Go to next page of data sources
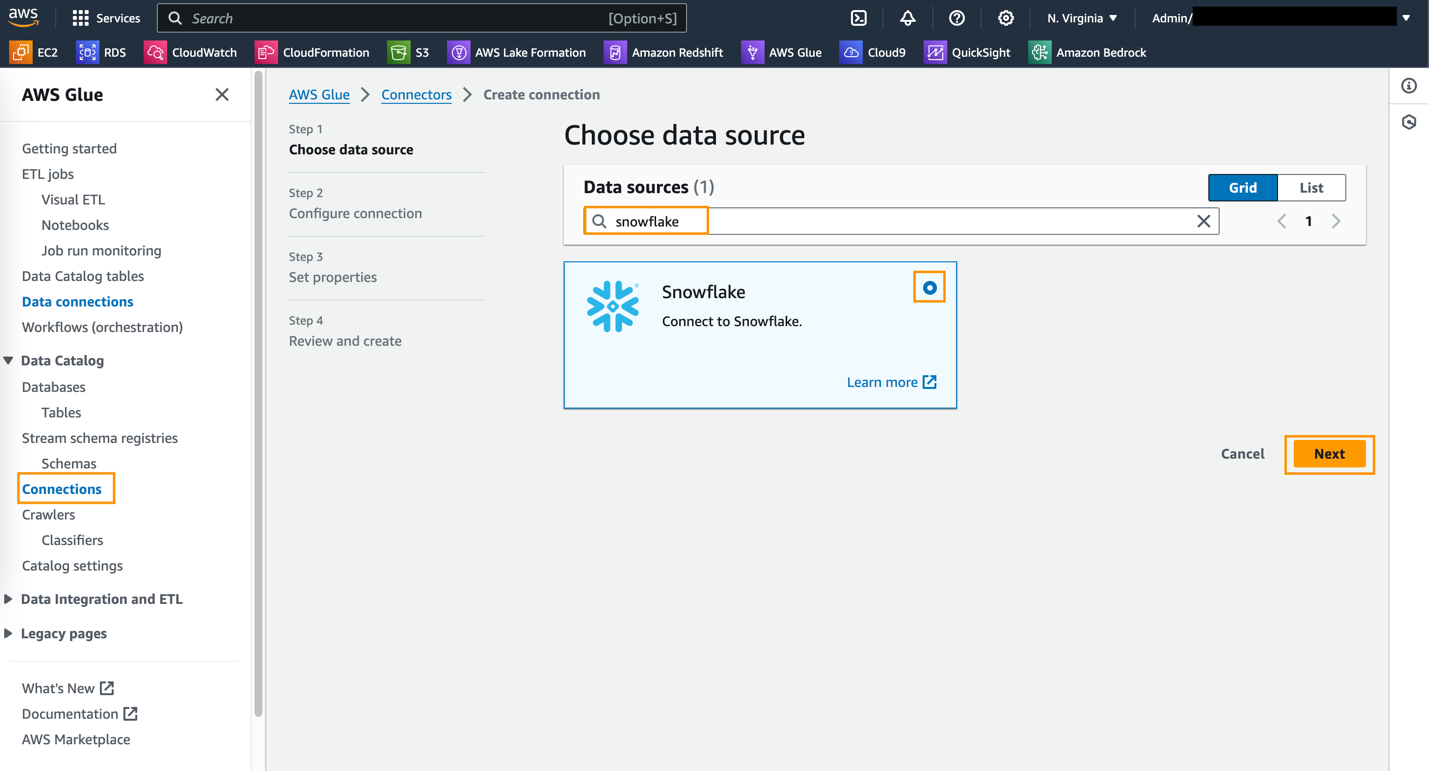 (x=1336, y=221)
